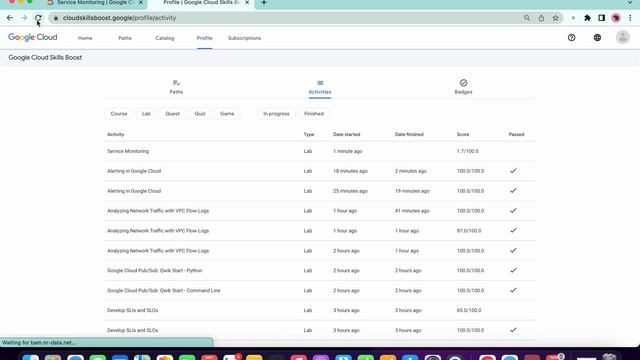Screen dimensions: 640x360
Task: Click the Badges check icon
Action: [x=463, y=83]
